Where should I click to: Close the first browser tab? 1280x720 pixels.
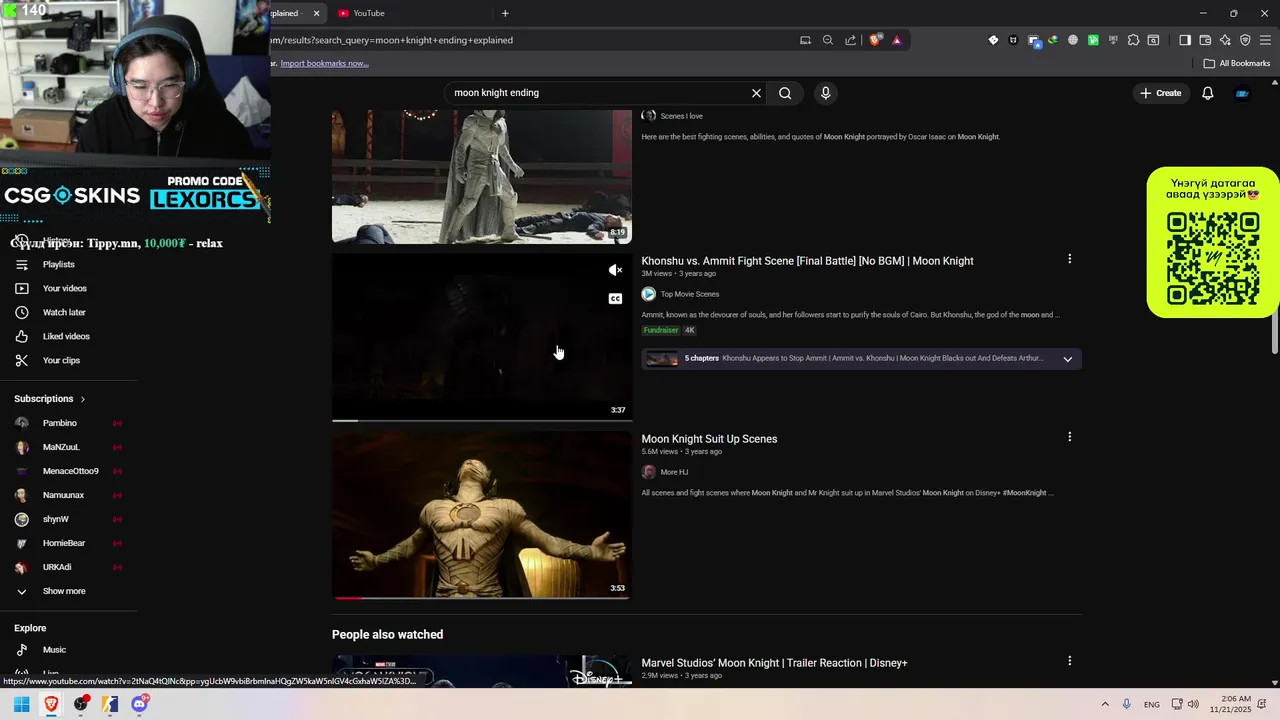[316, 13]
